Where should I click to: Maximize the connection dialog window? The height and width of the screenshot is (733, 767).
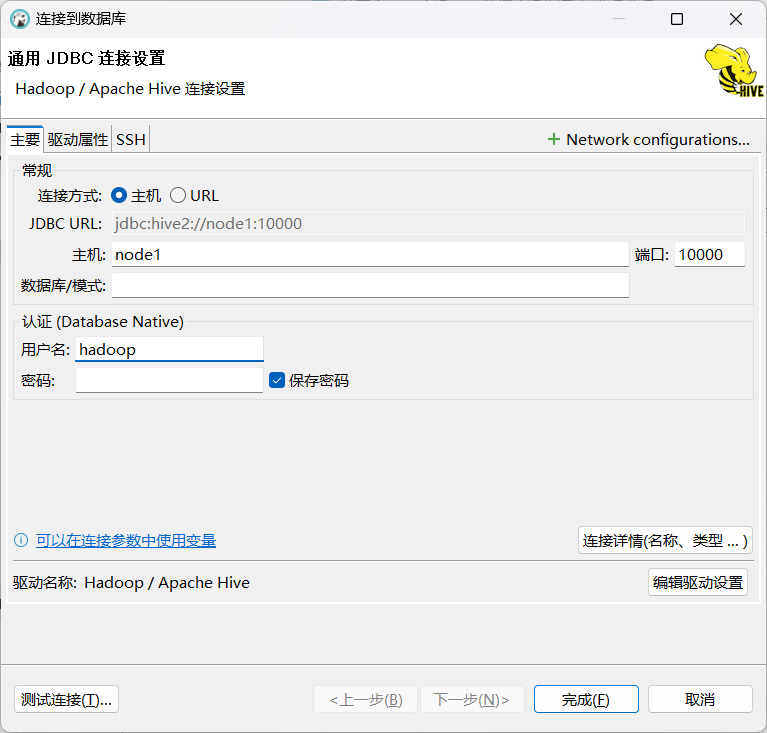click(x=677, y=19)
